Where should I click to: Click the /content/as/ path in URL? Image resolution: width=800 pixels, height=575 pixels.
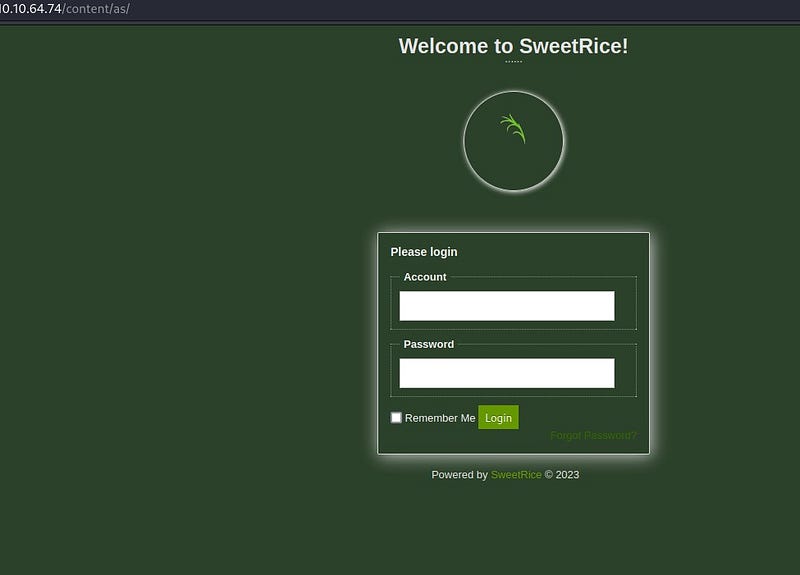click(96, 9)
